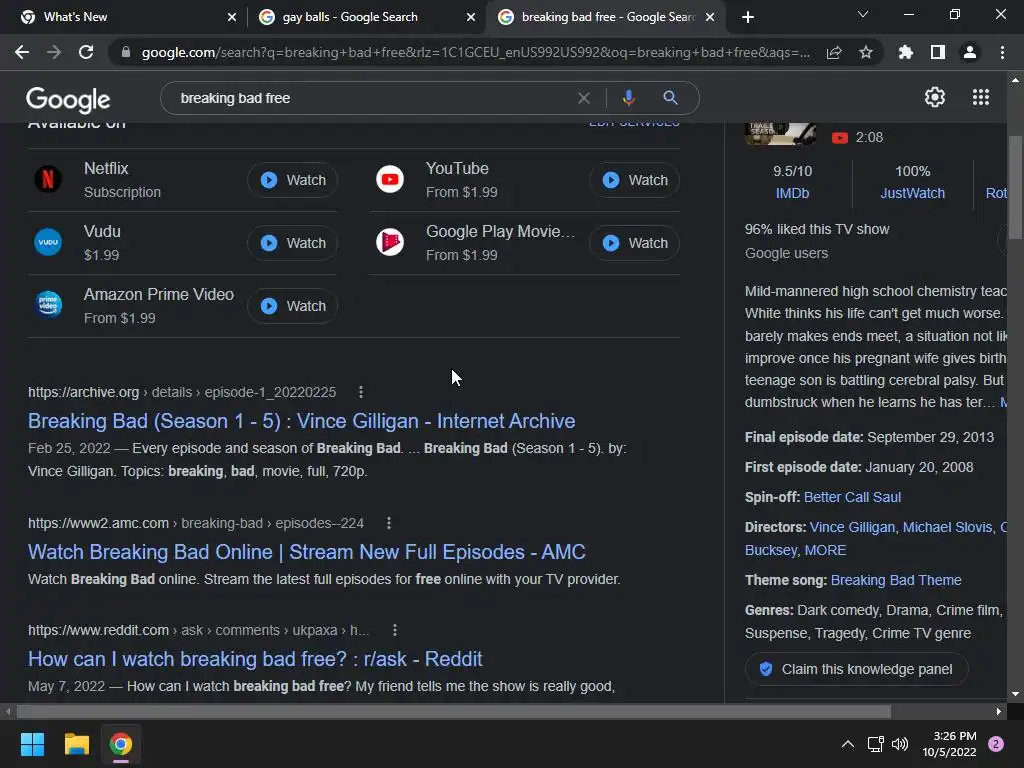1024x768 pixels.
Task: Bookmark this page with the star icon
Action: click(866, 52)
